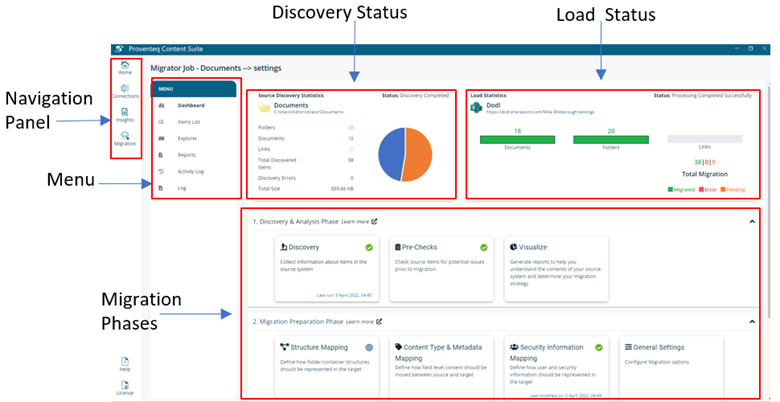Image resolution: width=780 pixels, height=402 pixels.
Task: Click the Content Type tag icon
Action: point(398,347)
